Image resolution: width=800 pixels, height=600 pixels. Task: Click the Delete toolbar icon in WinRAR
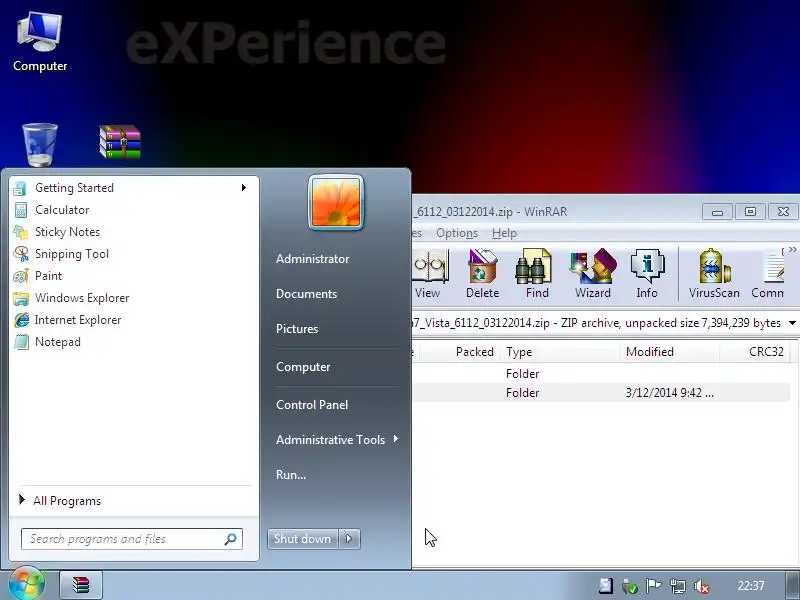[x=482, y=274]
